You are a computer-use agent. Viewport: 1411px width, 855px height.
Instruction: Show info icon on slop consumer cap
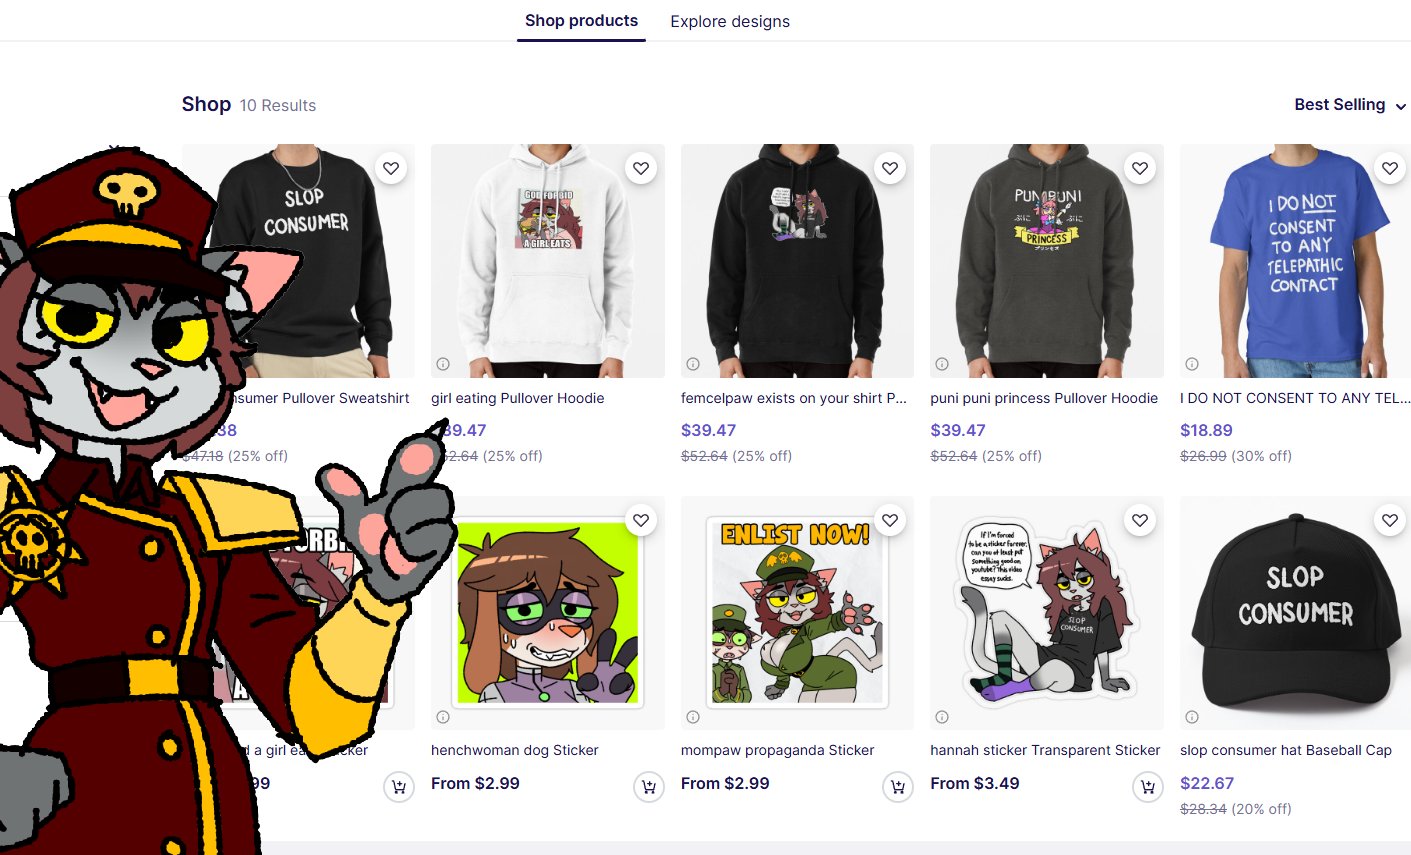tap(1192, 716)
